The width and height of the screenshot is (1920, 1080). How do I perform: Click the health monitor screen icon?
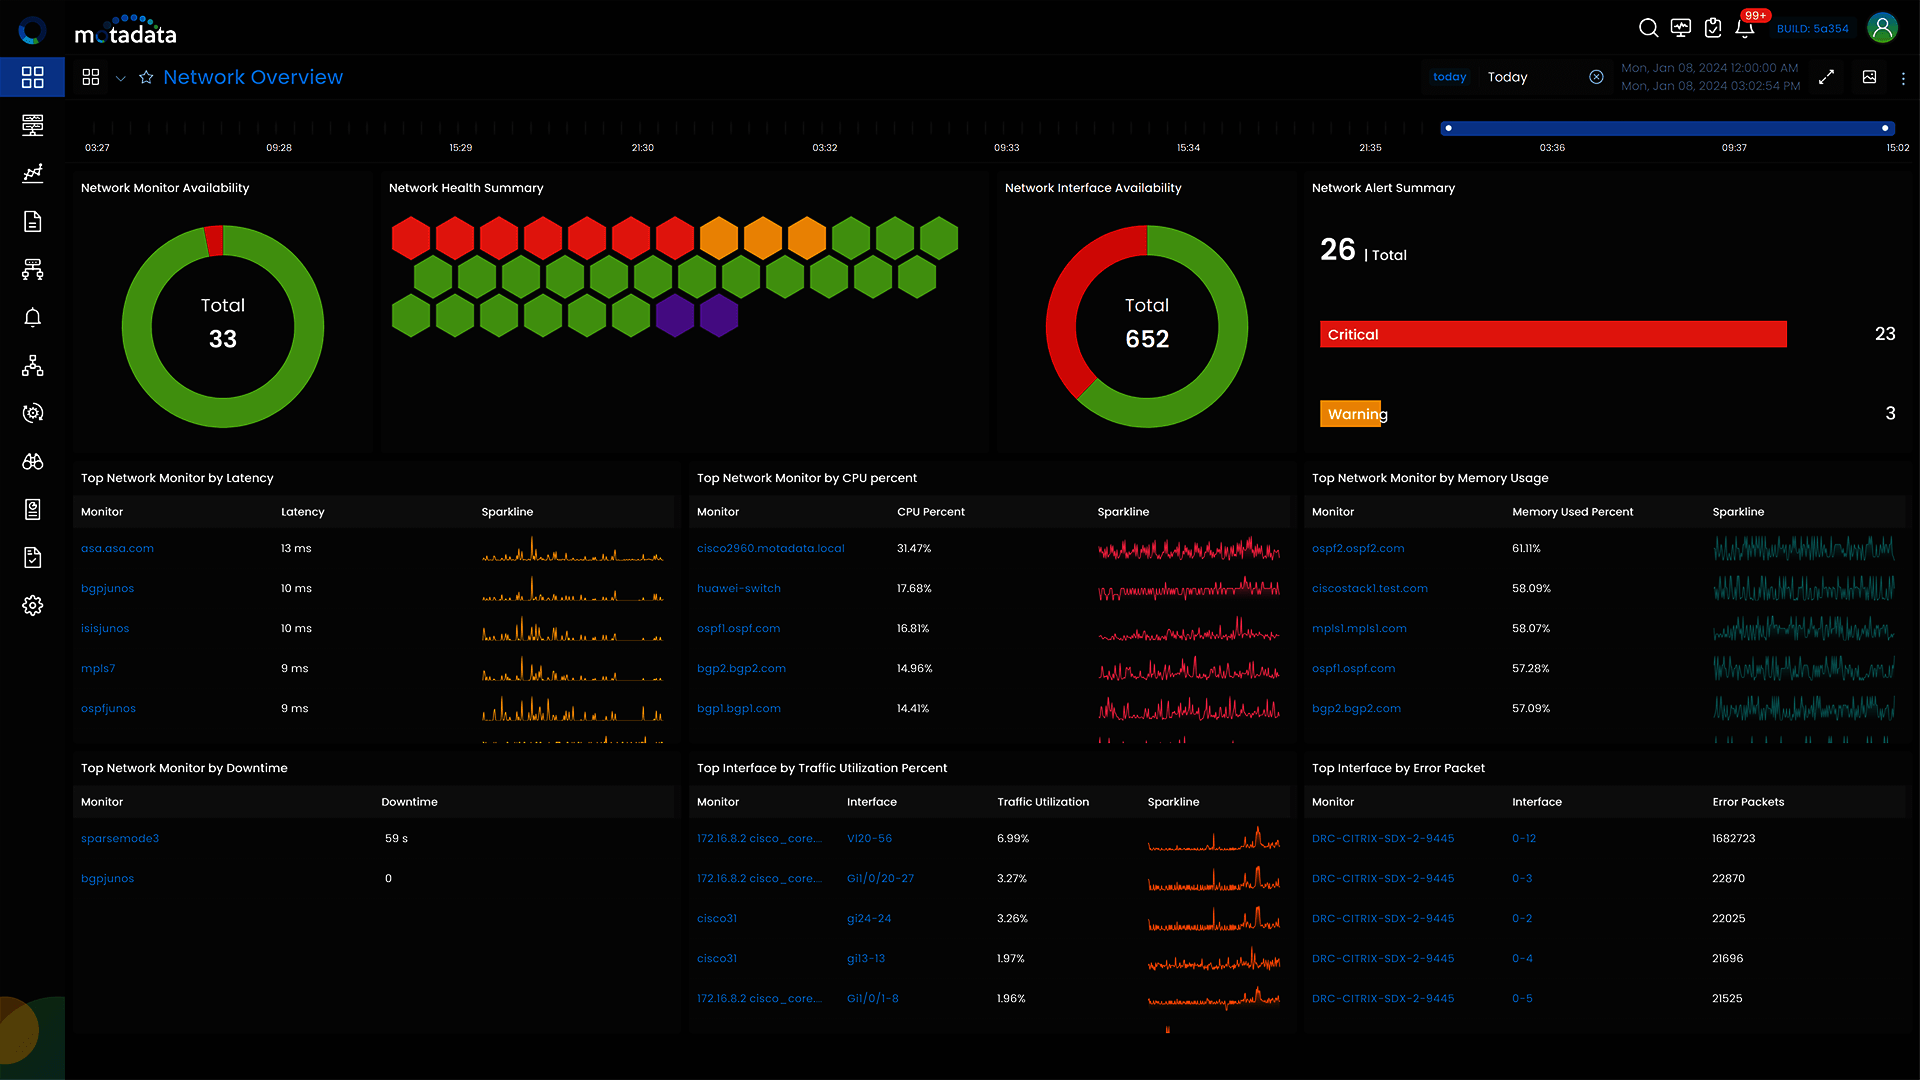coord(1680,28)
